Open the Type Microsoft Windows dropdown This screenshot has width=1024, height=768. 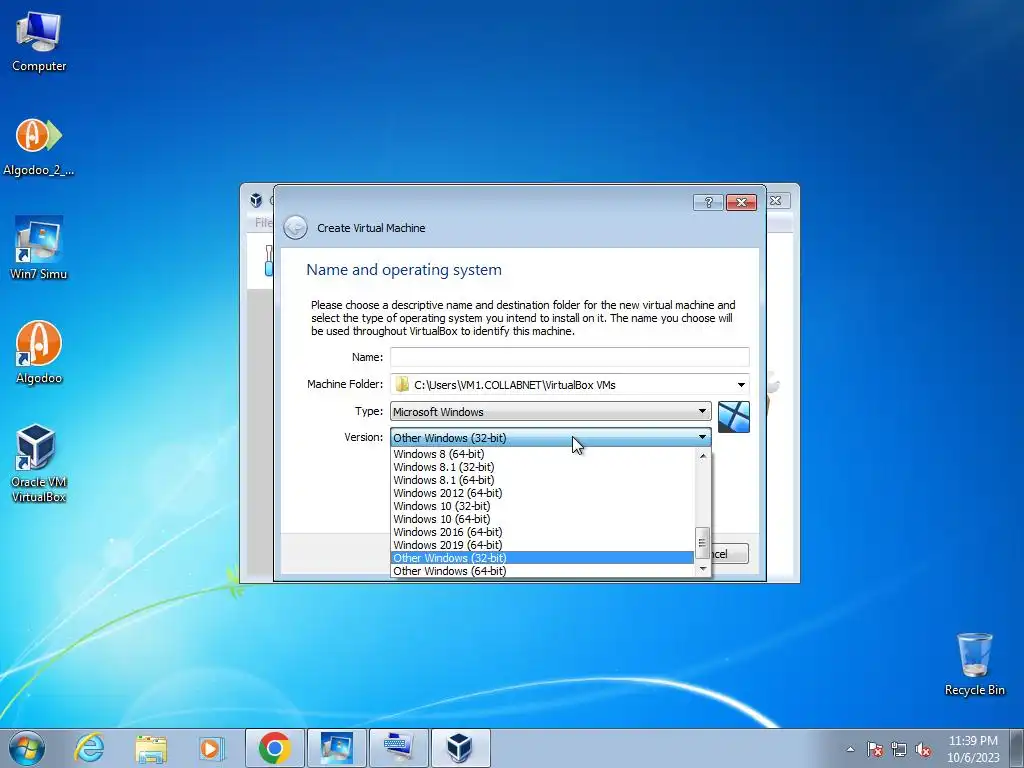551,411
